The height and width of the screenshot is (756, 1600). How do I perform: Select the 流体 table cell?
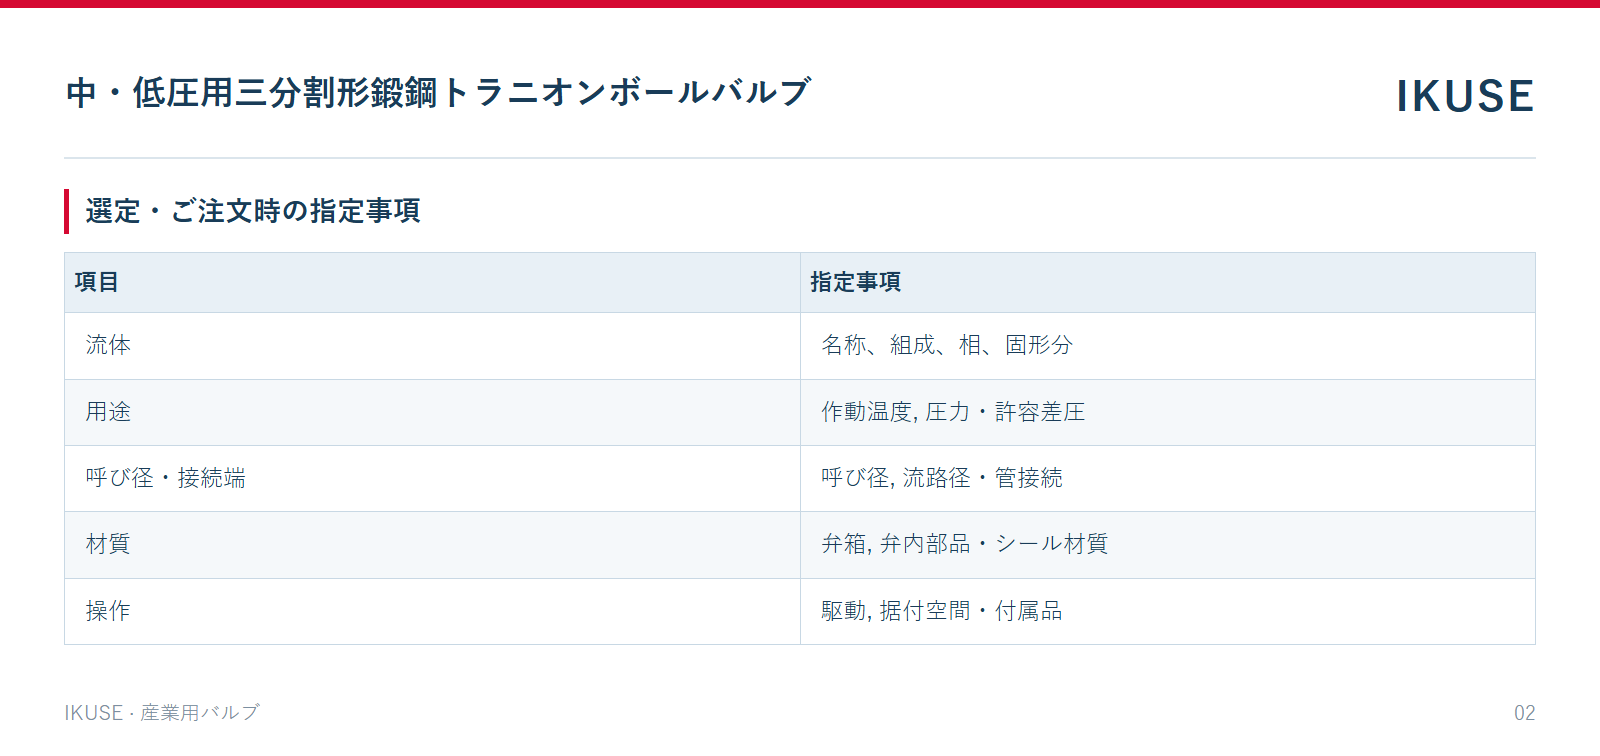[432, 345]
